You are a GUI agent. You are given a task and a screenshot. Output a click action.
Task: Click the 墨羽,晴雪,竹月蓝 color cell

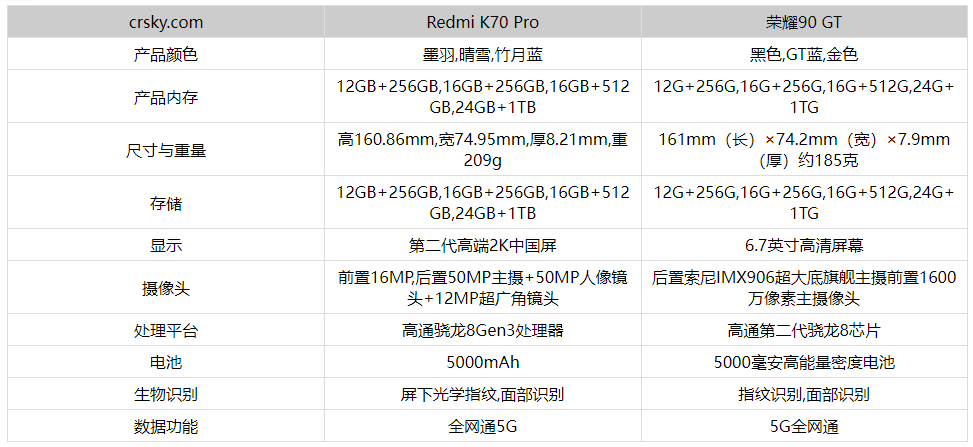[482, 54]
